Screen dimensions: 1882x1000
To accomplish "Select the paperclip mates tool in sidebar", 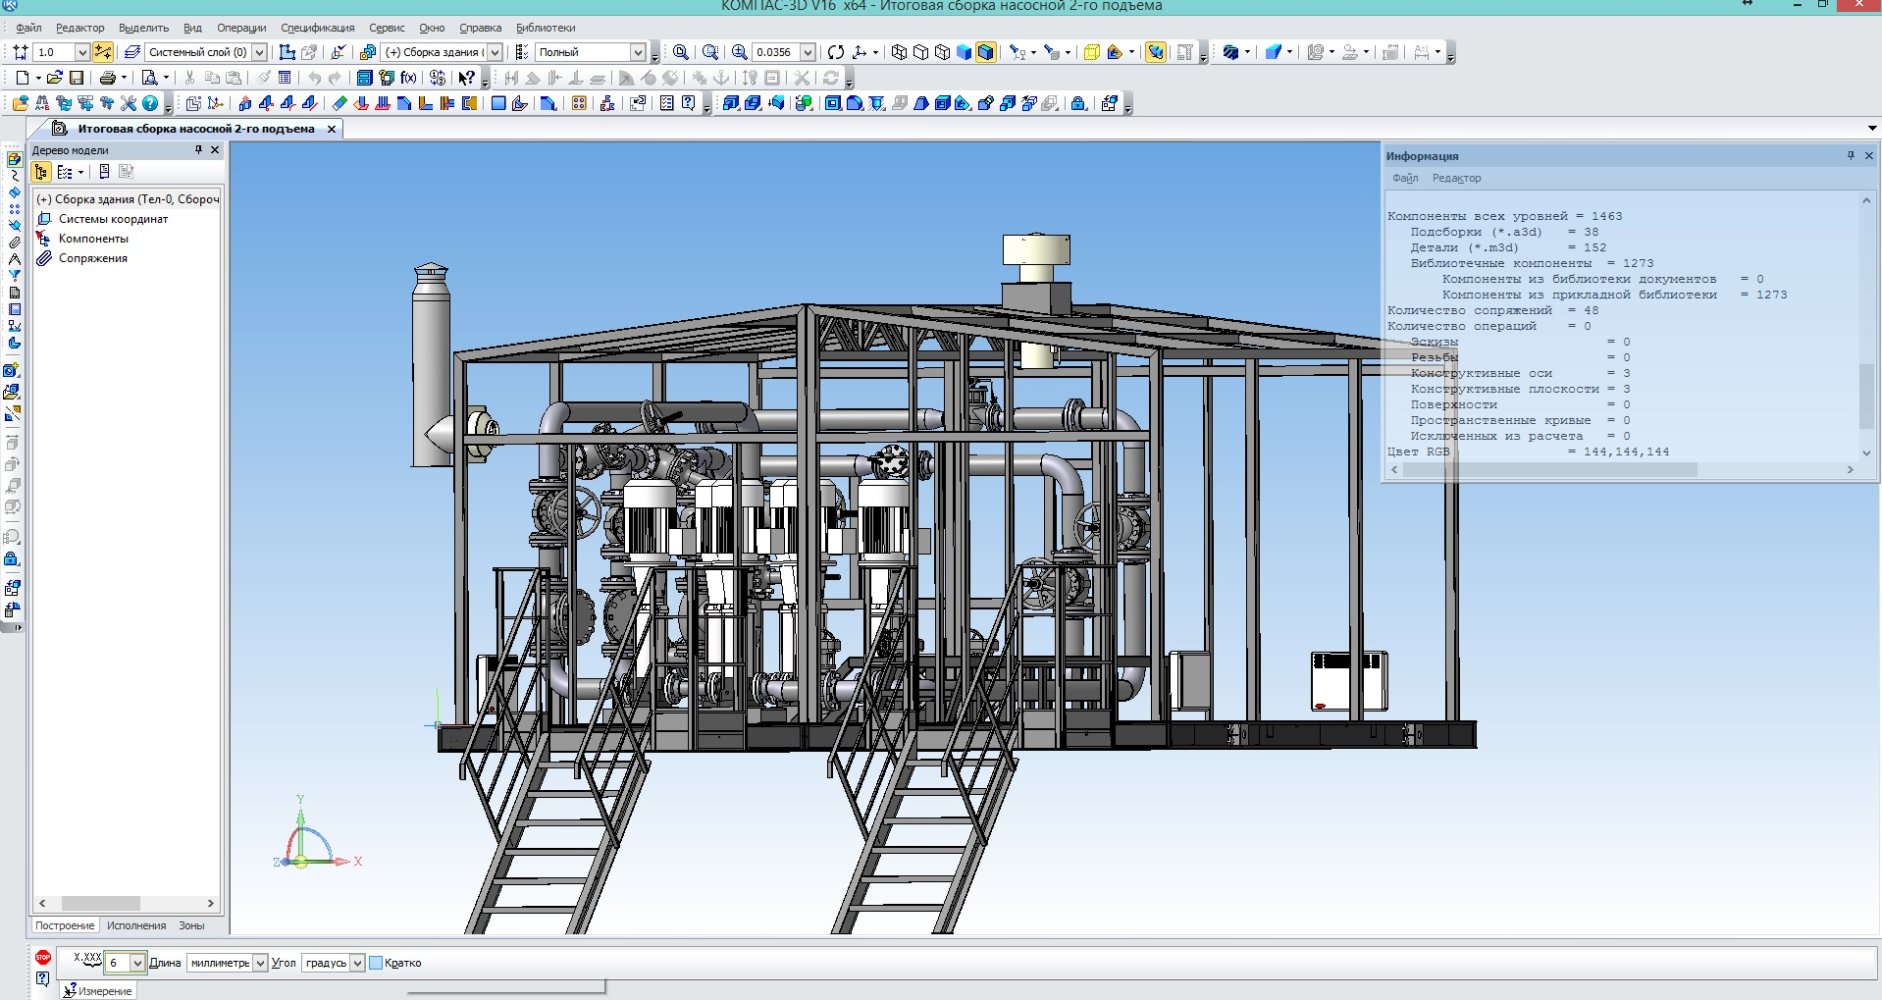I will point(14,242).
